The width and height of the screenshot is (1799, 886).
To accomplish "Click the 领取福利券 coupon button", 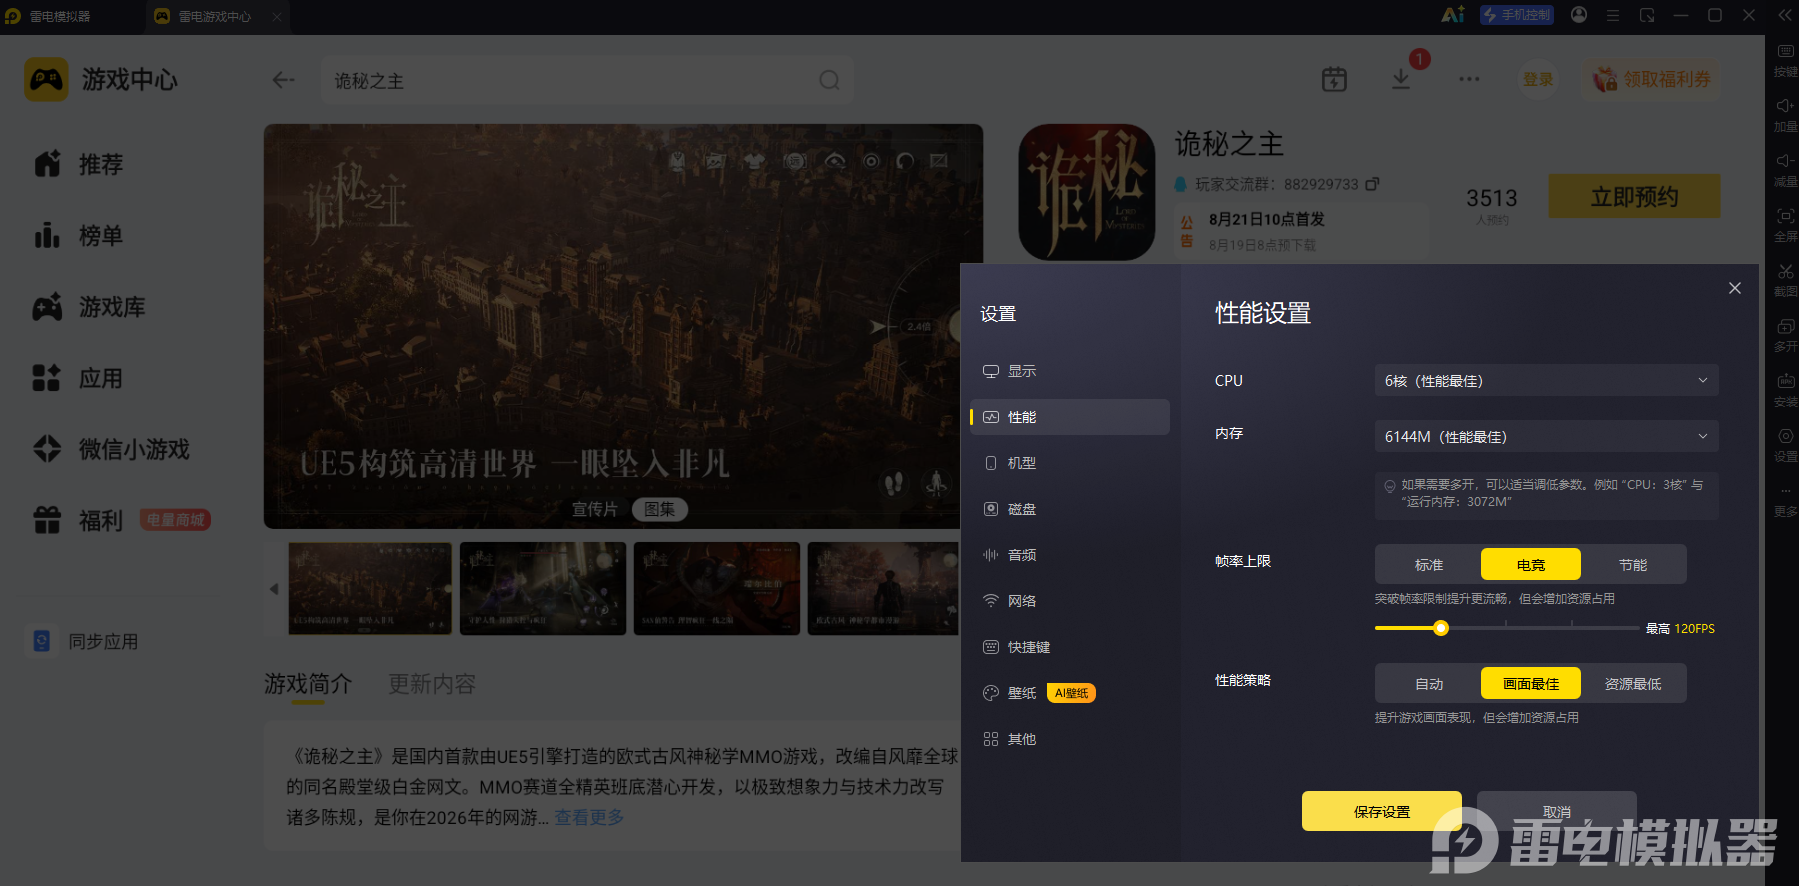I will 1652,79.
